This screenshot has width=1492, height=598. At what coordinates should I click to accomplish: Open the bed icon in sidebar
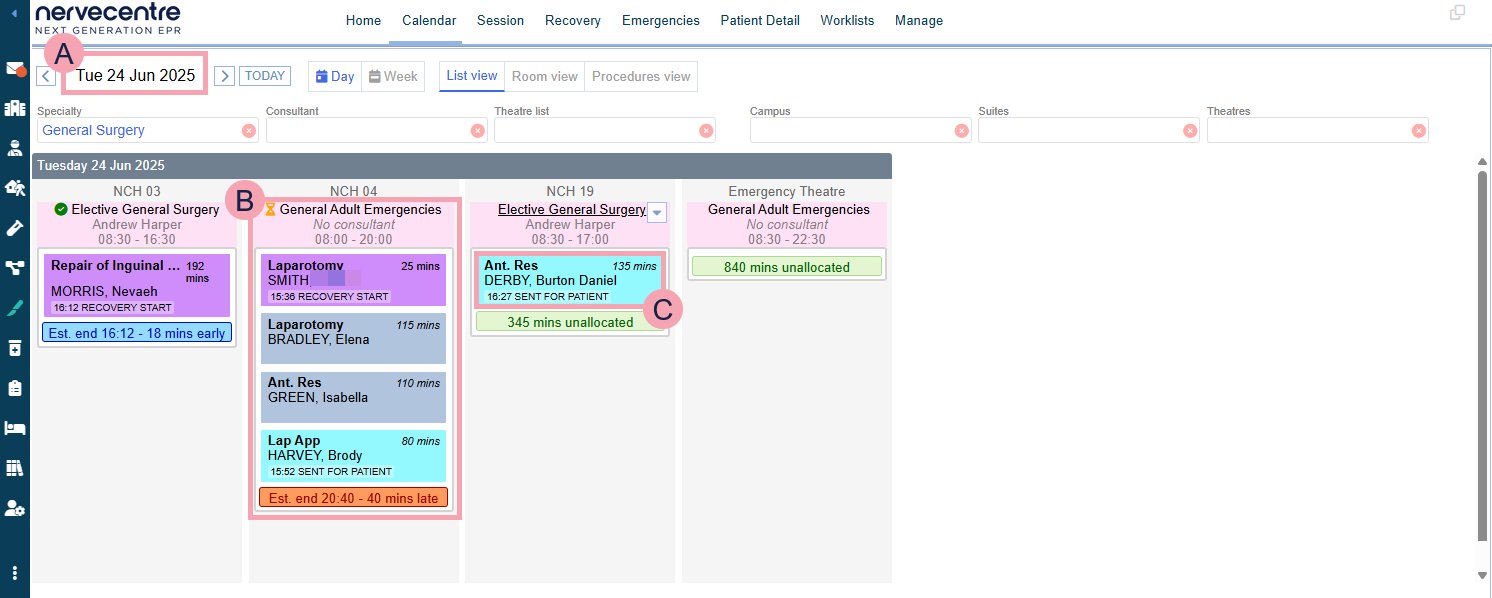pyautogui.click(x=14, y=428)
